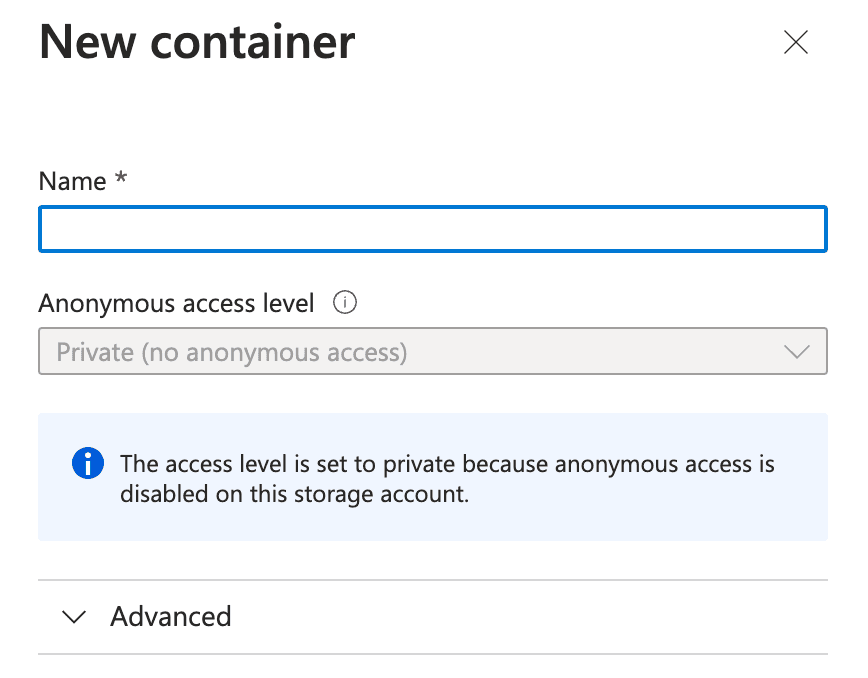
Task: Click the Anonymous access level heading
Action: [x=175, y=303]
